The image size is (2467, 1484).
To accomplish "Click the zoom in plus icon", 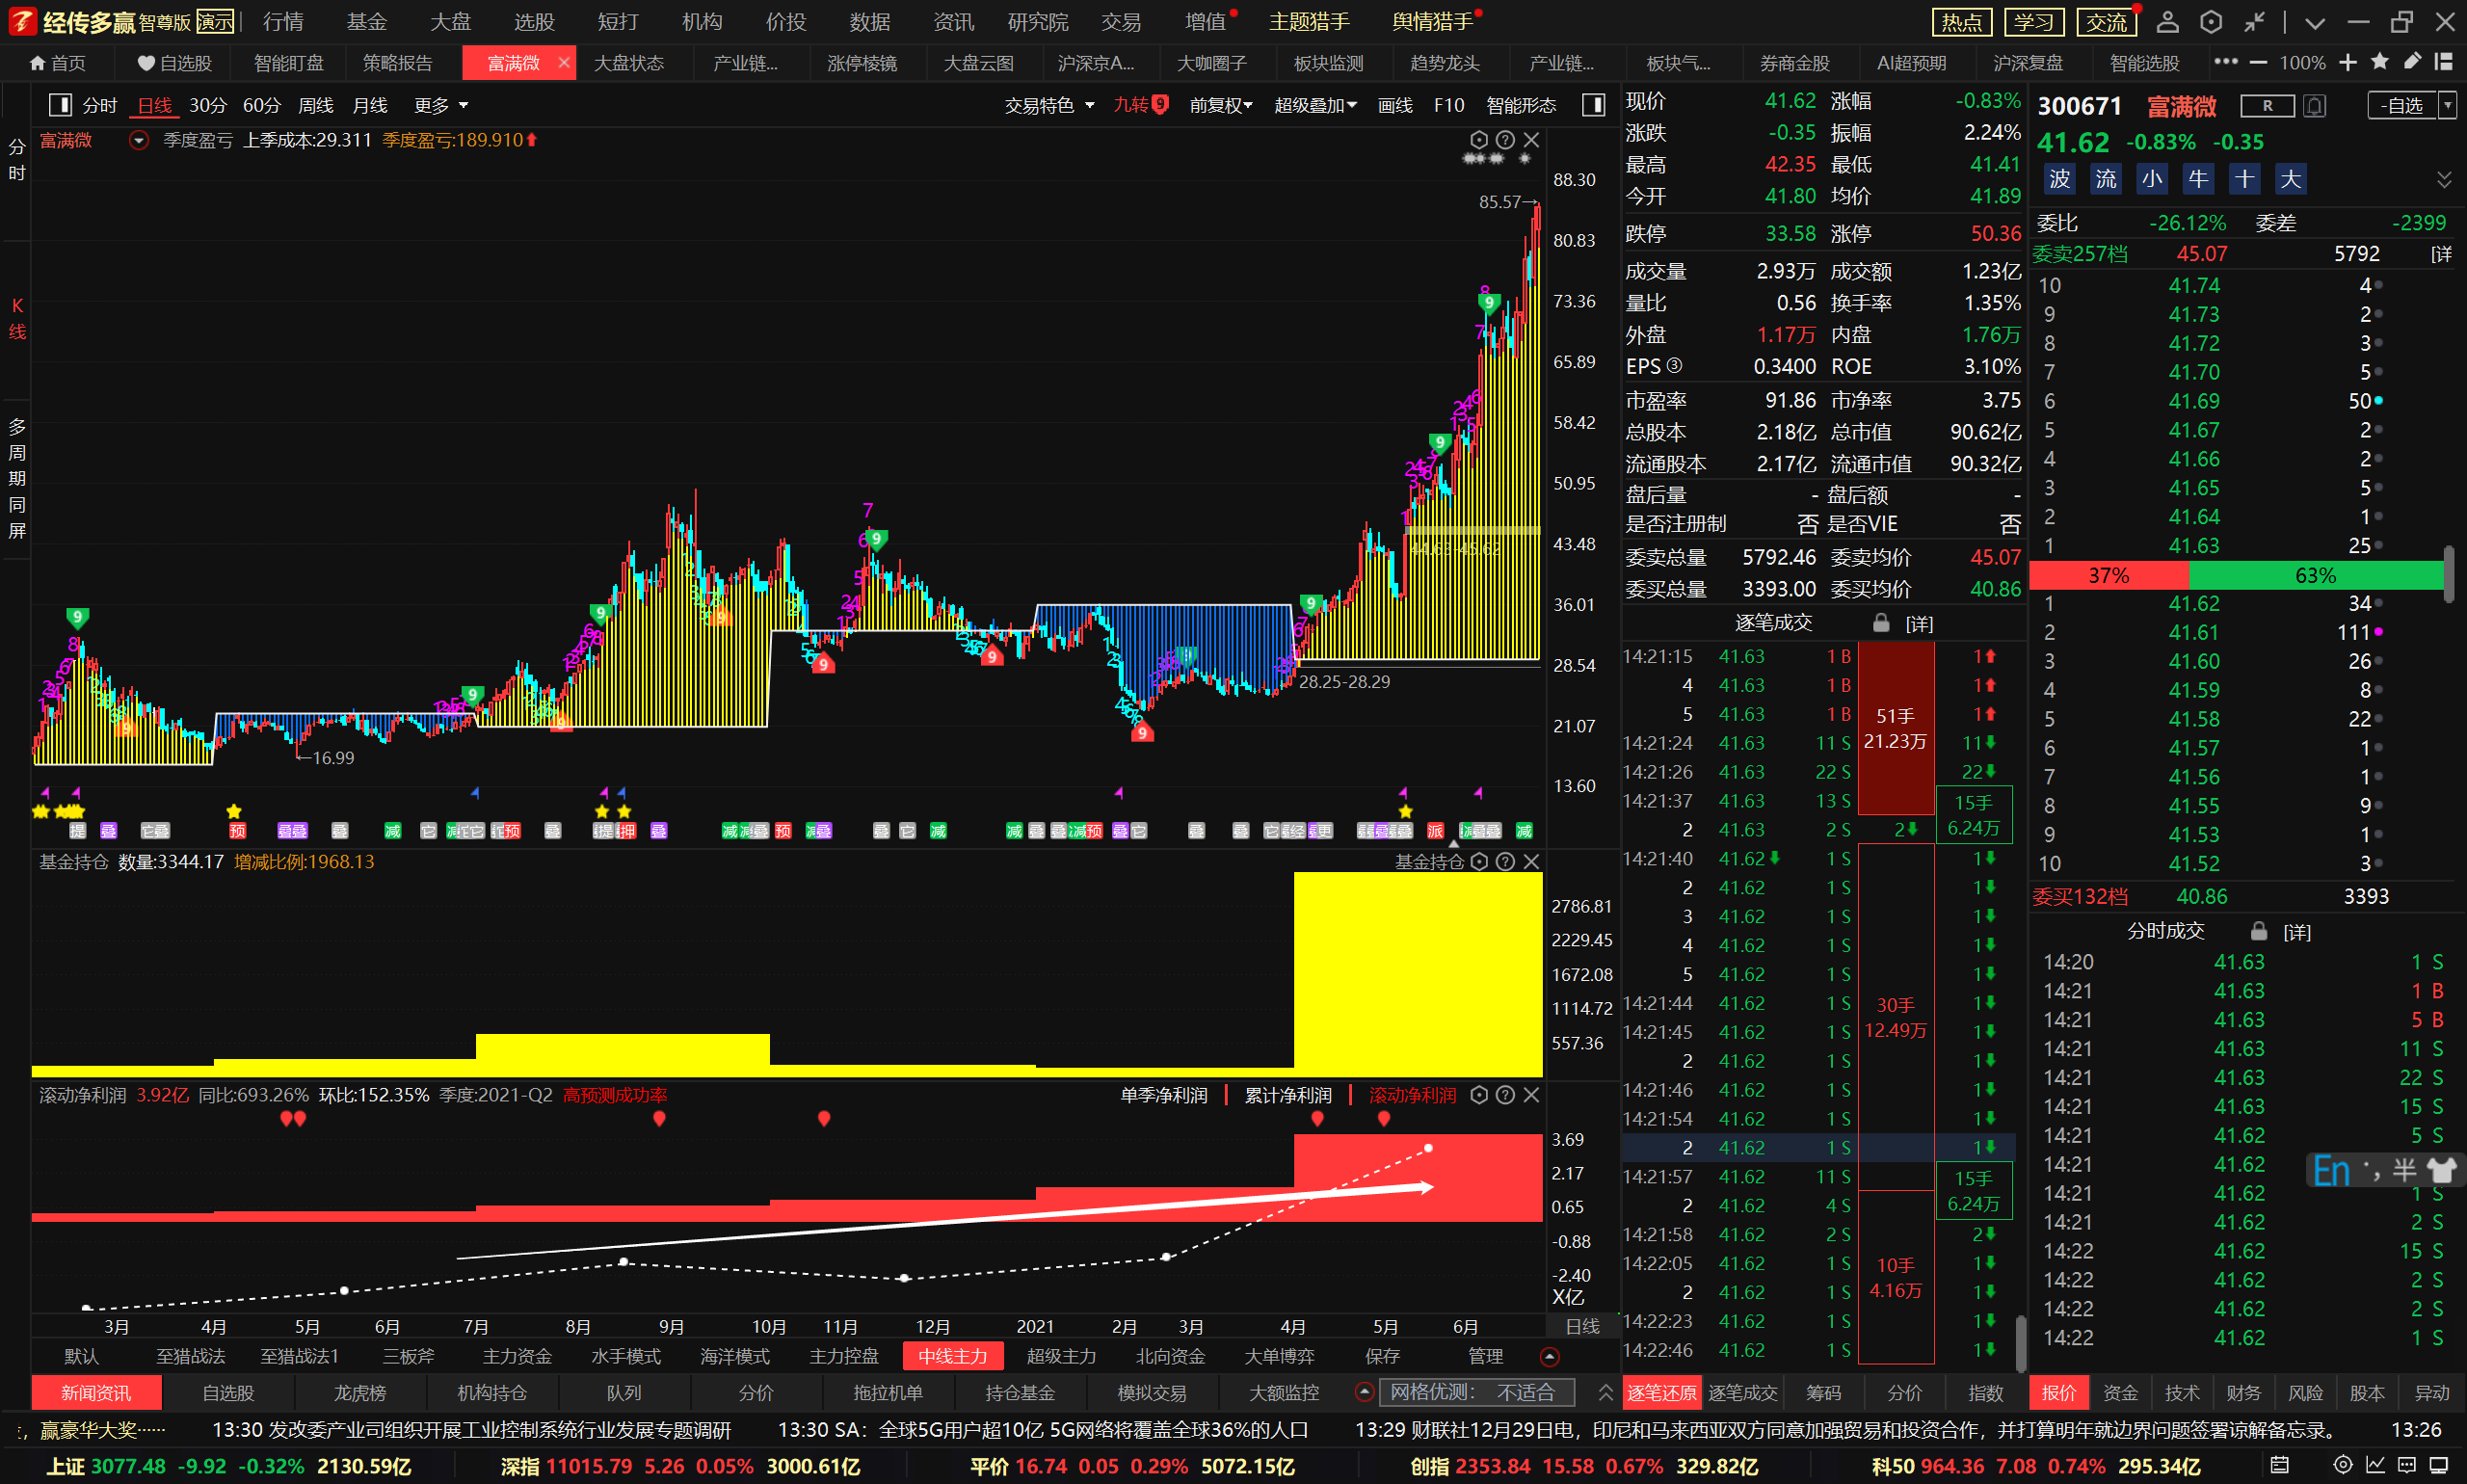I will coord(2348,63).
